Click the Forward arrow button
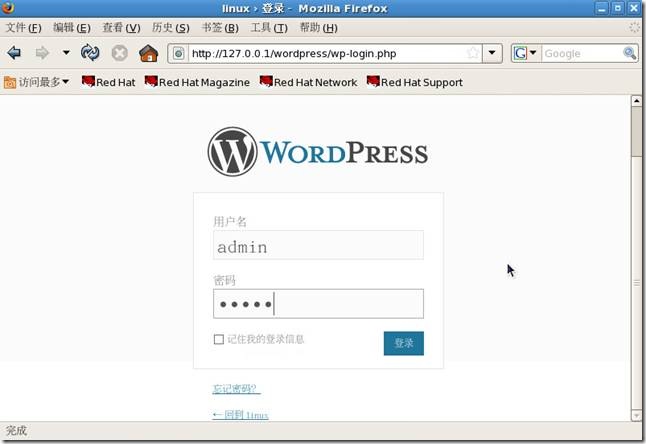The image size is (646, 444). tap(42, 53)
